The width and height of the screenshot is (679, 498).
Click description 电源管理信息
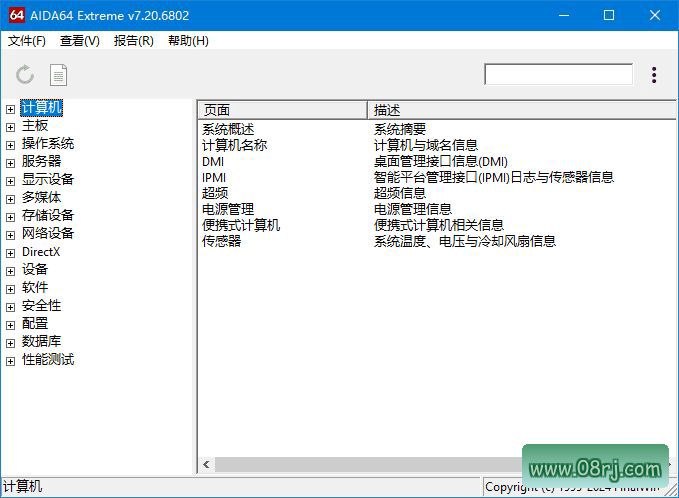(x=413, y=209)
